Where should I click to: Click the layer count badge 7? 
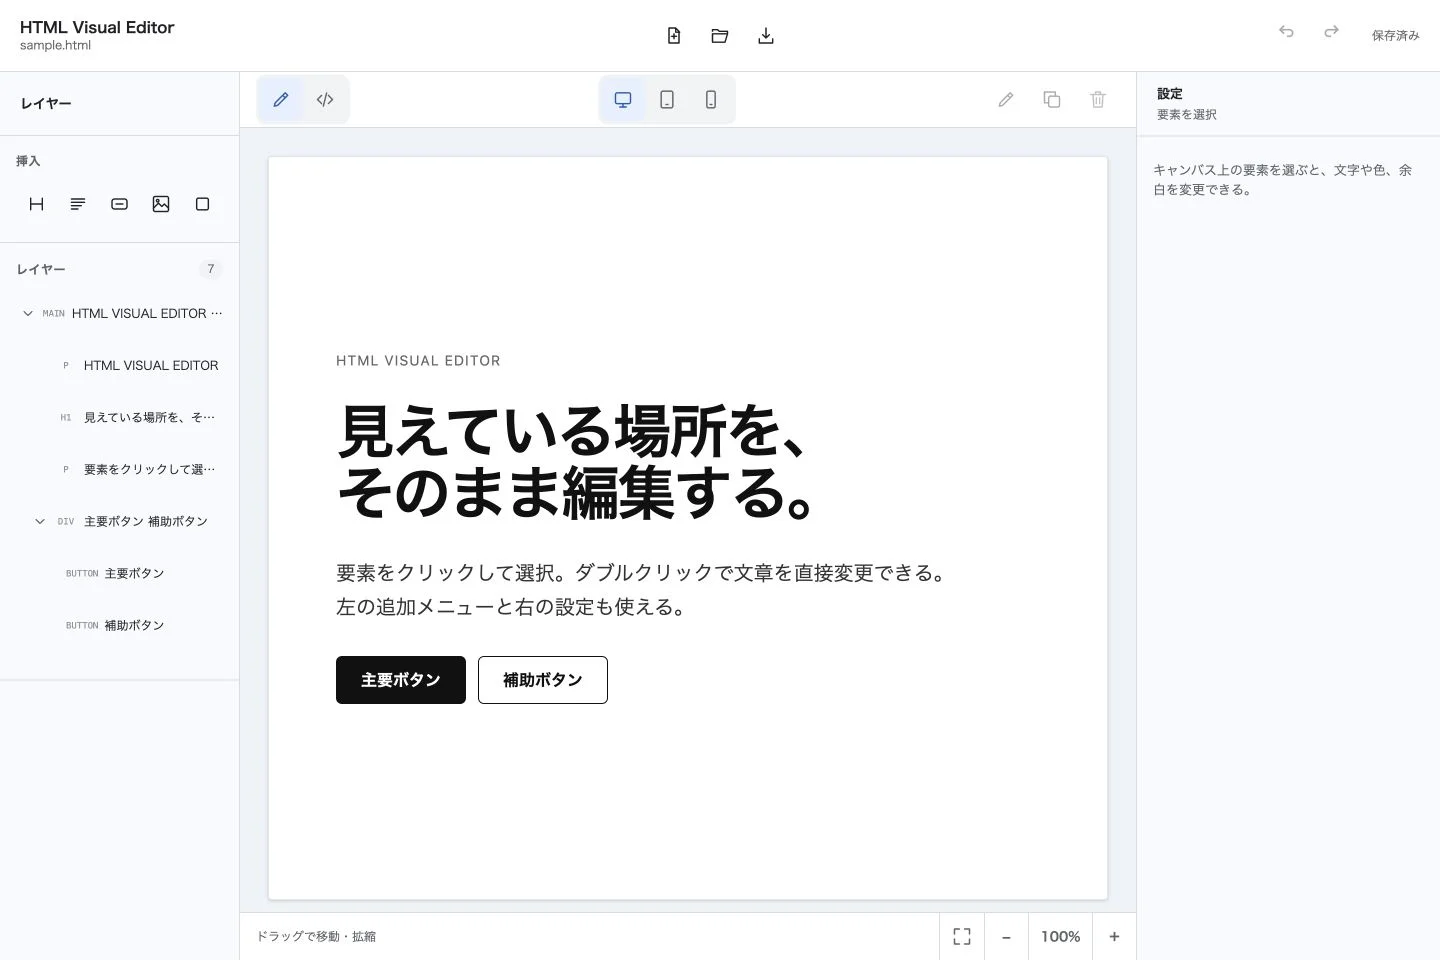pos(210,269)
